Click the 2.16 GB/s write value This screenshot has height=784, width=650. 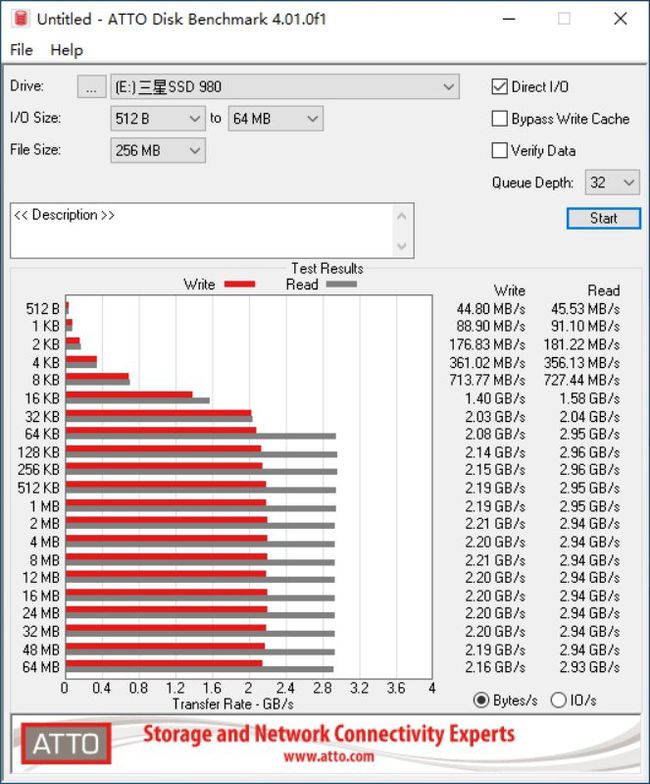495,667
